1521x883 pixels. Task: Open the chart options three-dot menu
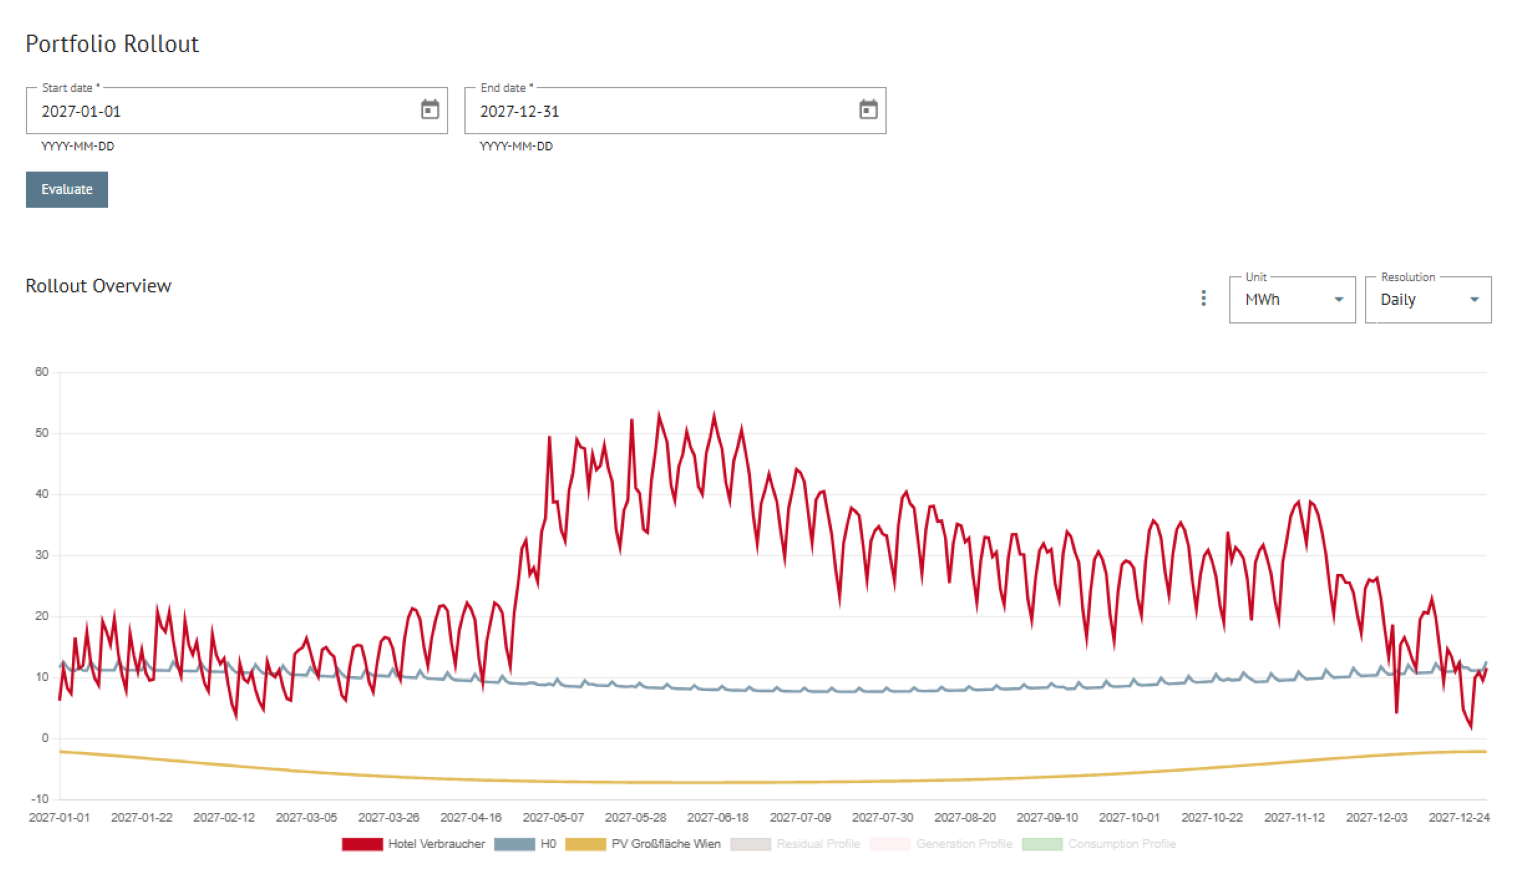(x=1203, y=299)
